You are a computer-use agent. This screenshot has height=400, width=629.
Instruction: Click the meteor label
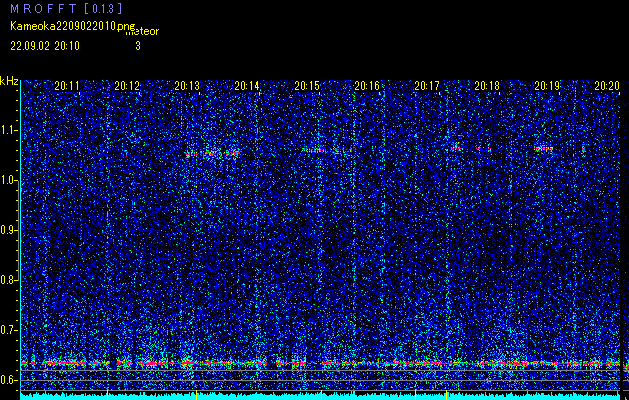click(x=142, y=31)
